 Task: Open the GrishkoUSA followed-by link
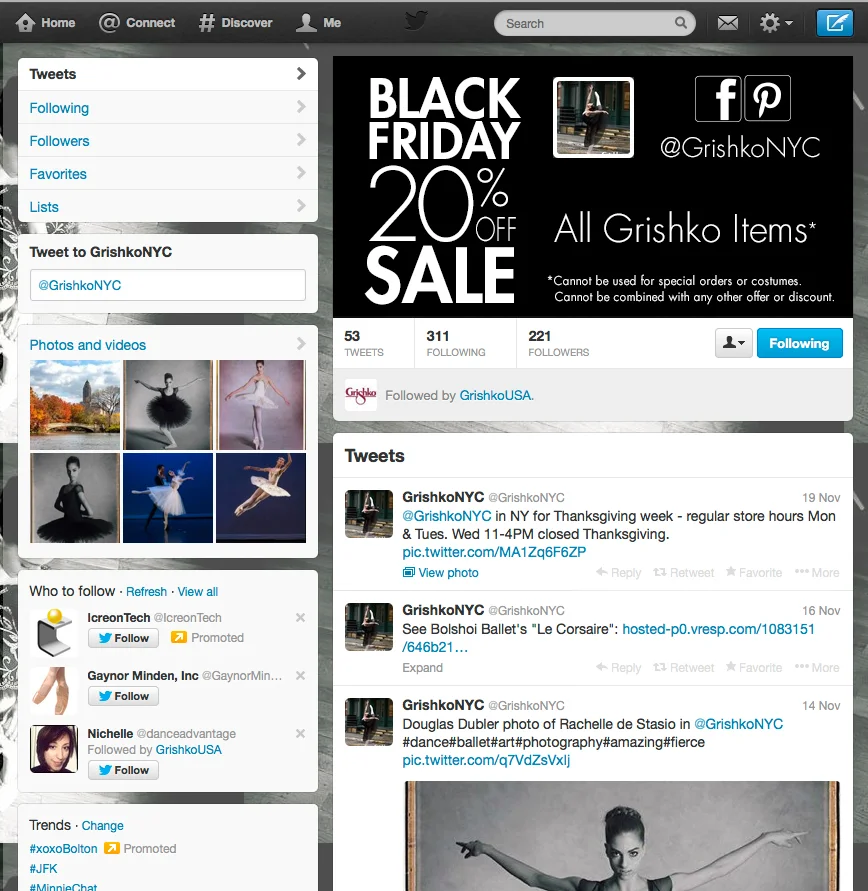coord(495,395)
